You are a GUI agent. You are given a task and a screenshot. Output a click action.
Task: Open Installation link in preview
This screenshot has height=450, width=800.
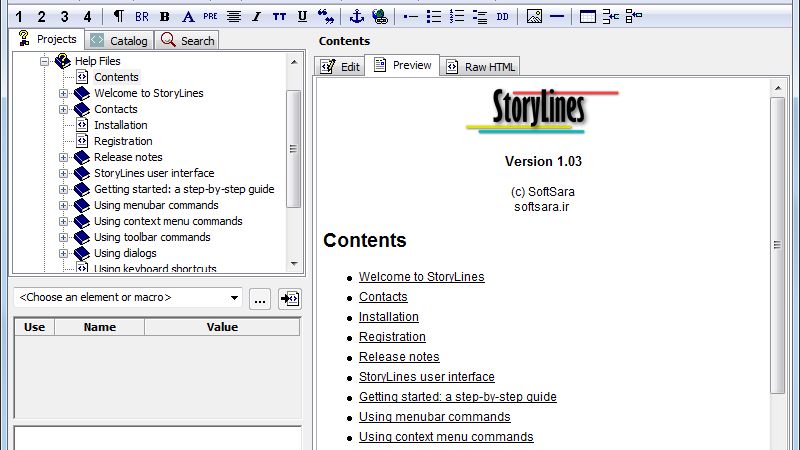click(x=389, y=317)
